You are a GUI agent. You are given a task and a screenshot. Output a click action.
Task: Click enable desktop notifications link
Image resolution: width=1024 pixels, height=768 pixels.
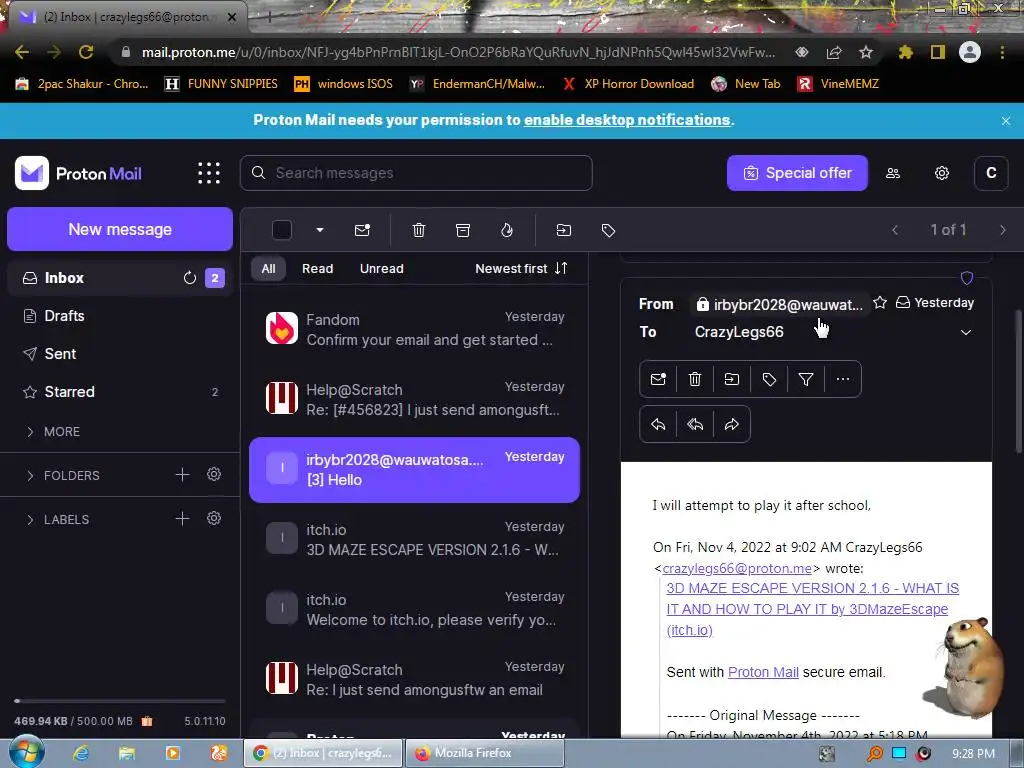coord(626,120)
